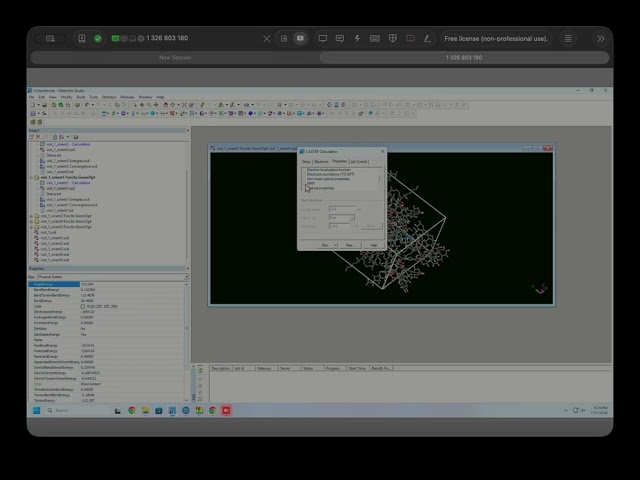640x480 pixels.
Task: Tick Non-linear optical properties checkbox
Action: pyautogui.click(x=304, y=179)
